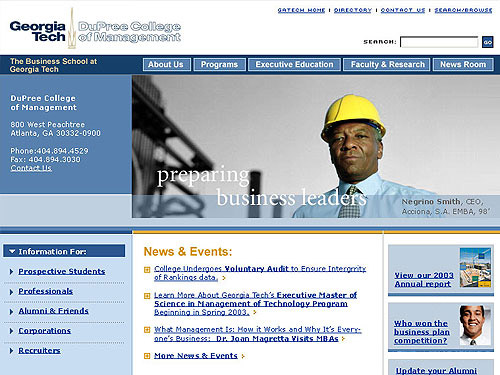Follow the Contact Us link under Fax
This screenshot has width=500, height=375.
click(31, 168)
